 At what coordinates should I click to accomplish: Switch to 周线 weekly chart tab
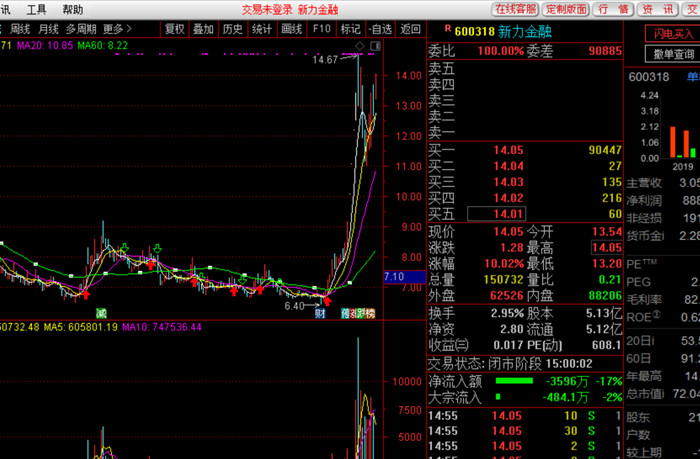(20, 29)
